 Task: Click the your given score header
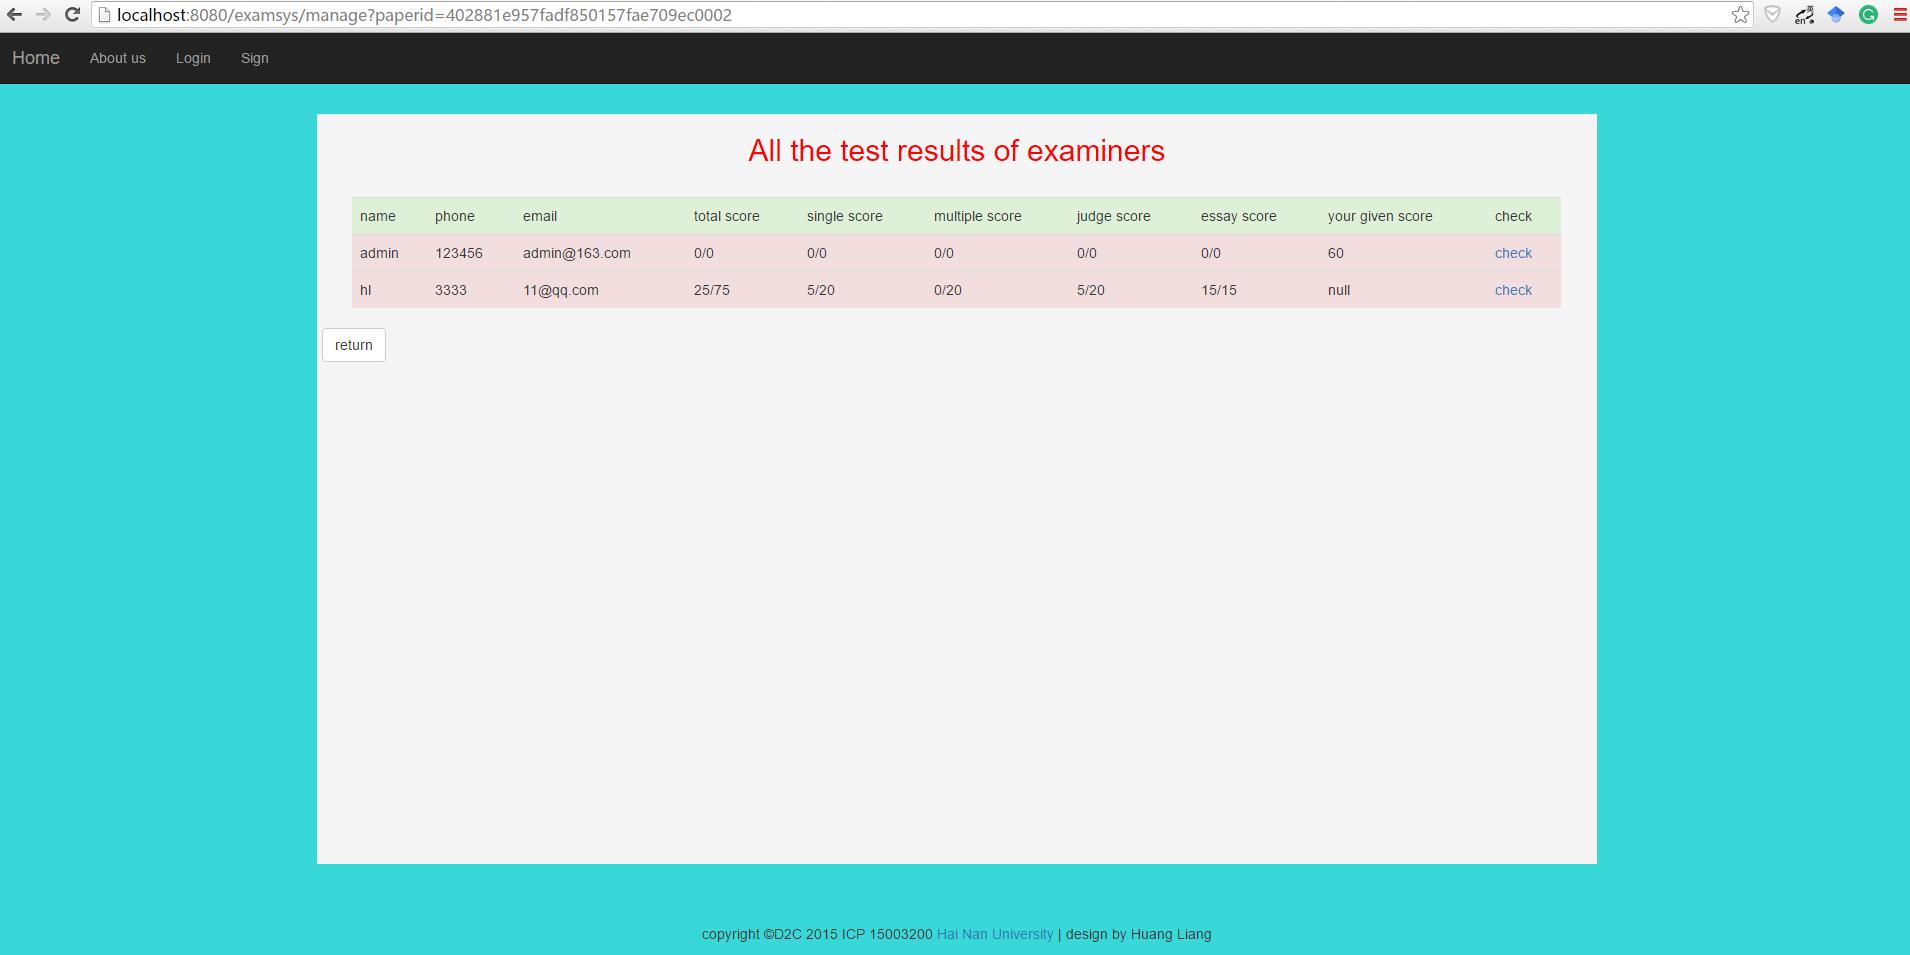click(x=1380, y=216)
